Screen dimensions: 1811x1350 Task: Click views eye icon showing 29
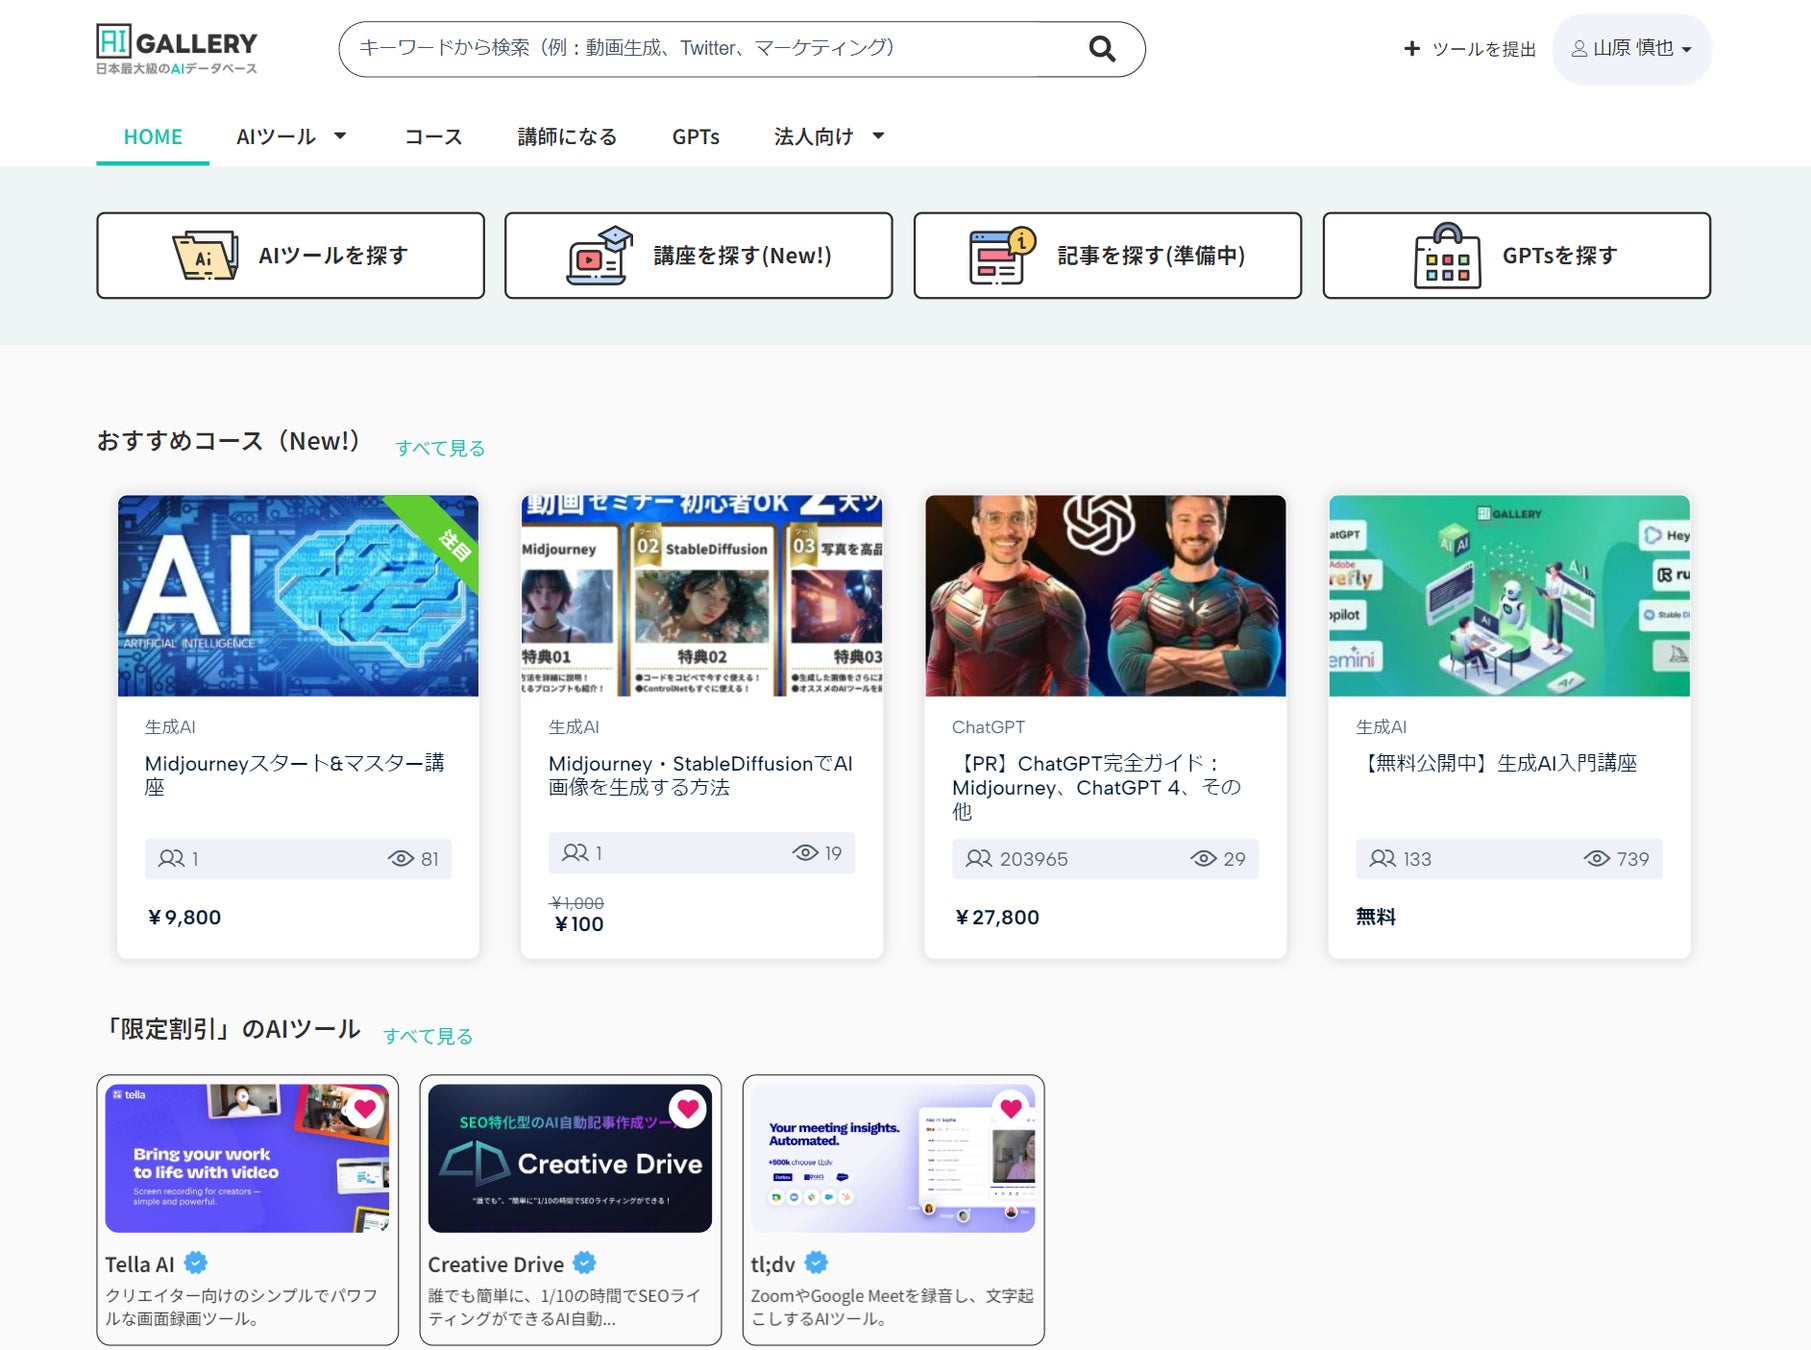[x=1204, y=858]
